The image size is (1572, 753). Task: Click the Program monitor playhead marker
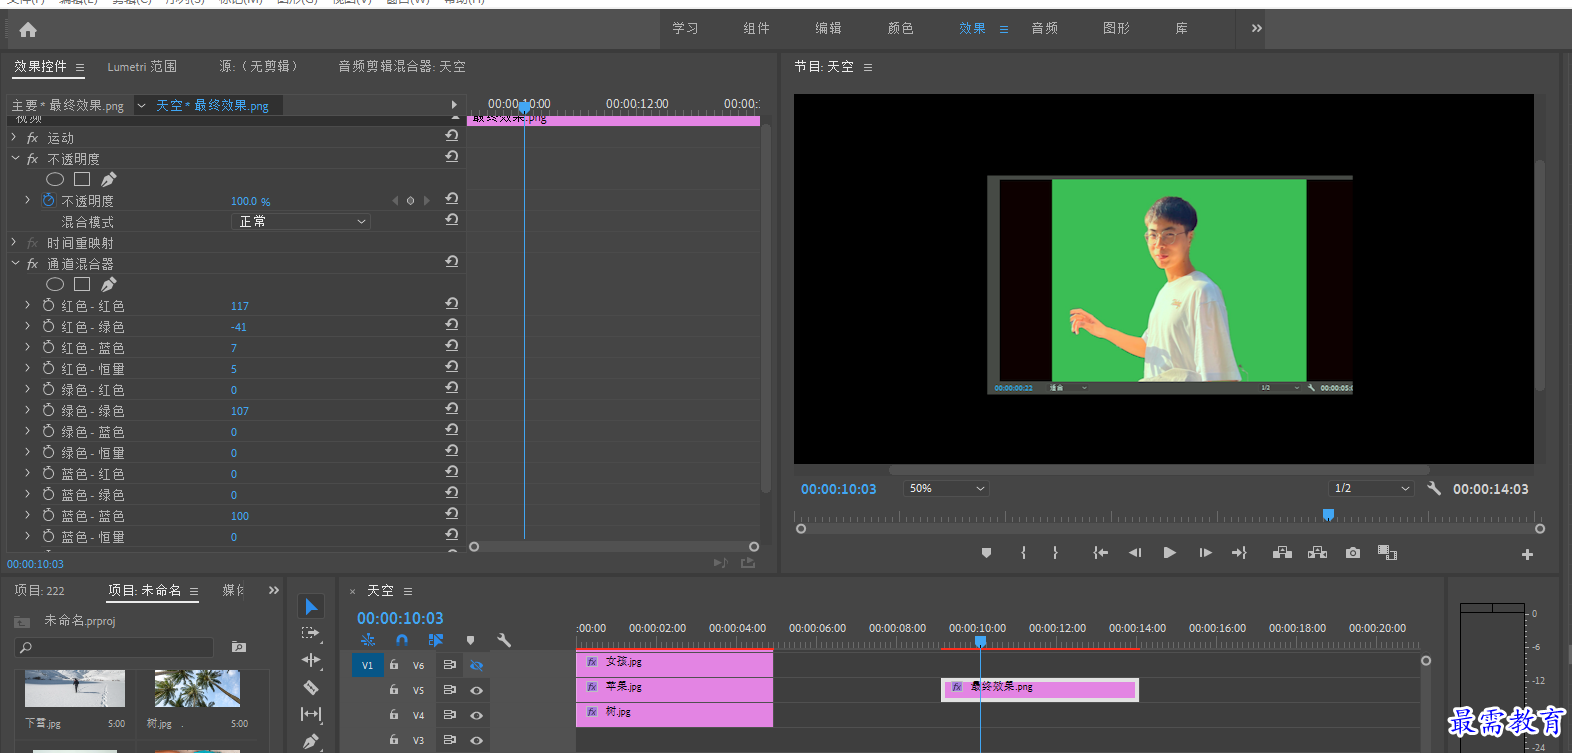(x=1328, y=514)
